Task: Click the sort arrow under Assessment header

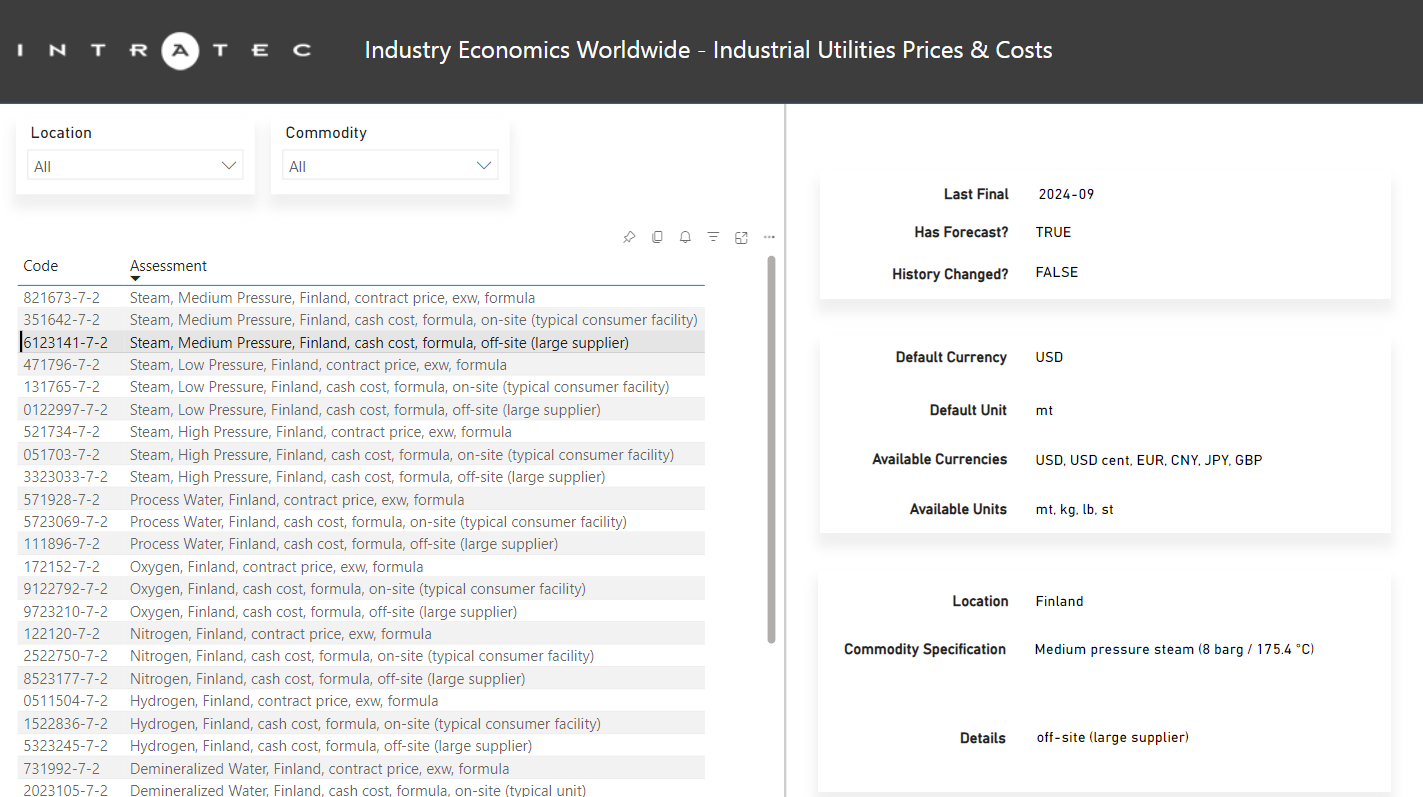Action: (x=135, y=279)
